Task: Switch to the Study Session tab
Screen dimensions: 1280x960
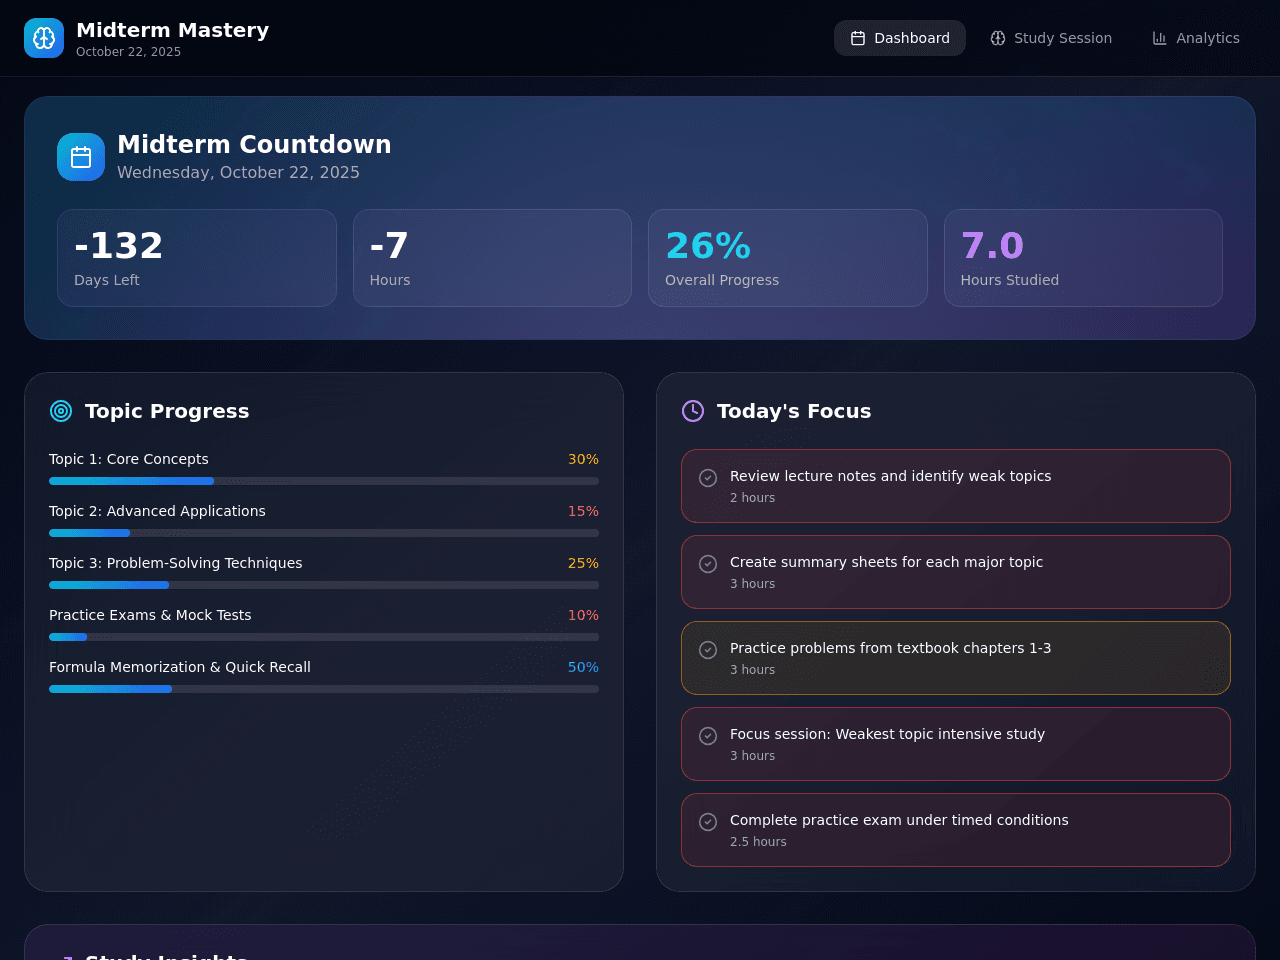Action: (x=1051, y=38)
